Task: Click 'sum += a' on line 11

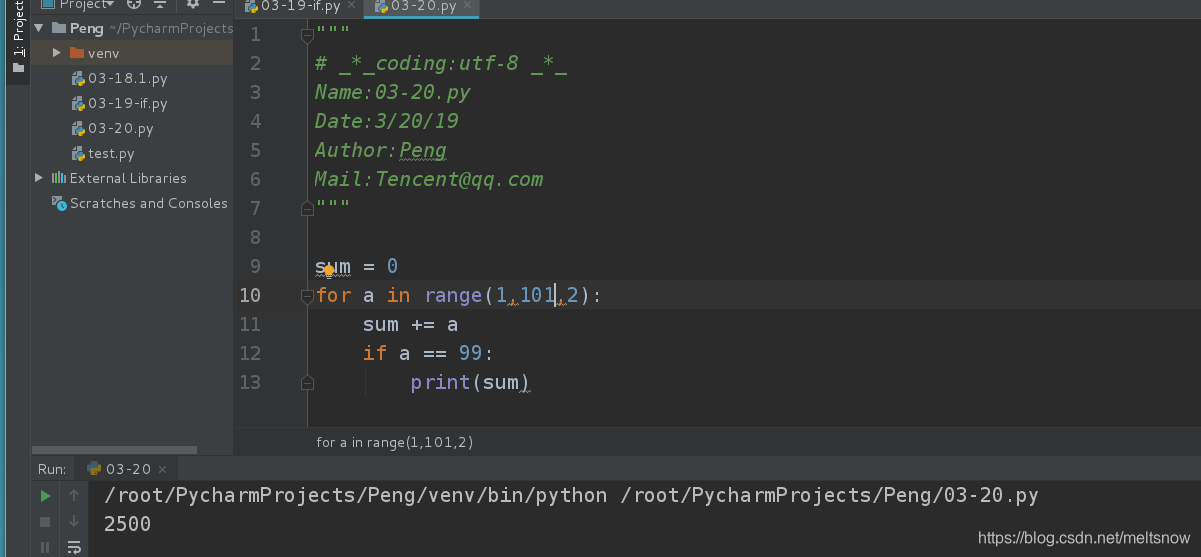Action: [410, 324]
